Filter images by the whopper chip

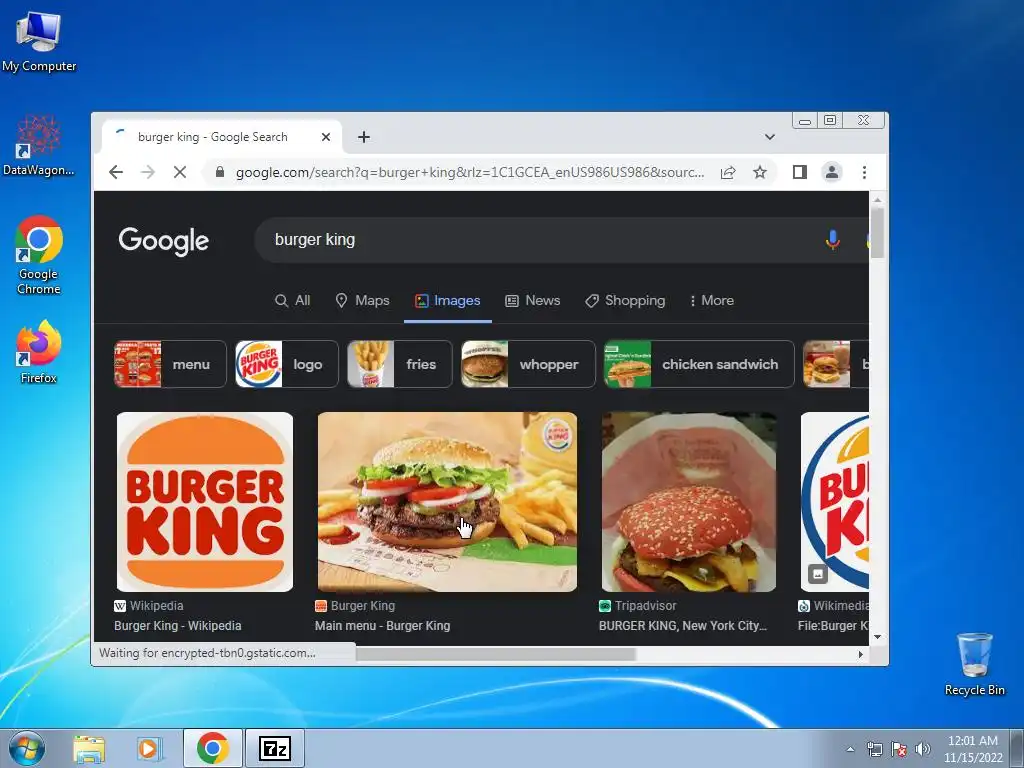coord(528,364)
